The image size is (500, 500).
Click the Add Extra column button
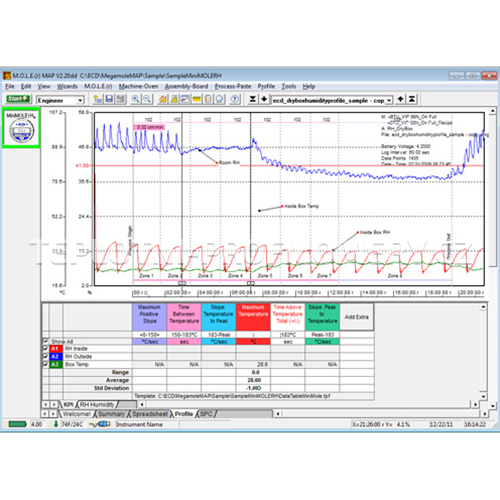click(x=357, y=317)
